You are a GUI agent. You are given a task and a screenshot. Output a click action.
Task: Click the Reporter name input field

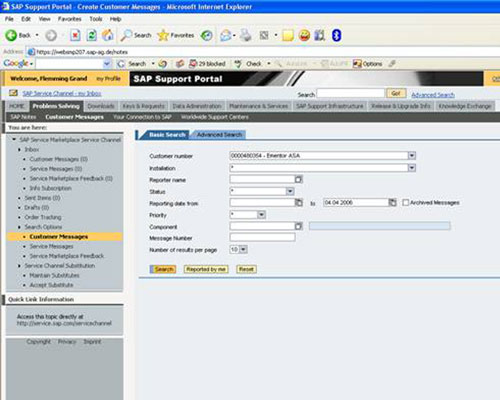pos(262,179)
